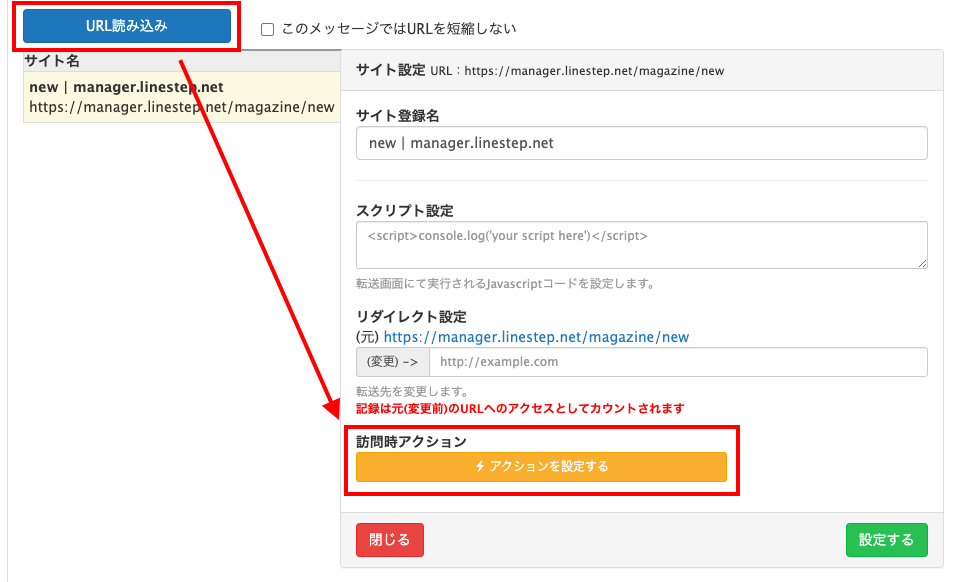Click the 'リダイレクト設定' section label
Image resolution: width=957 pixels, height=582 pixels.
tap(411, 317)
